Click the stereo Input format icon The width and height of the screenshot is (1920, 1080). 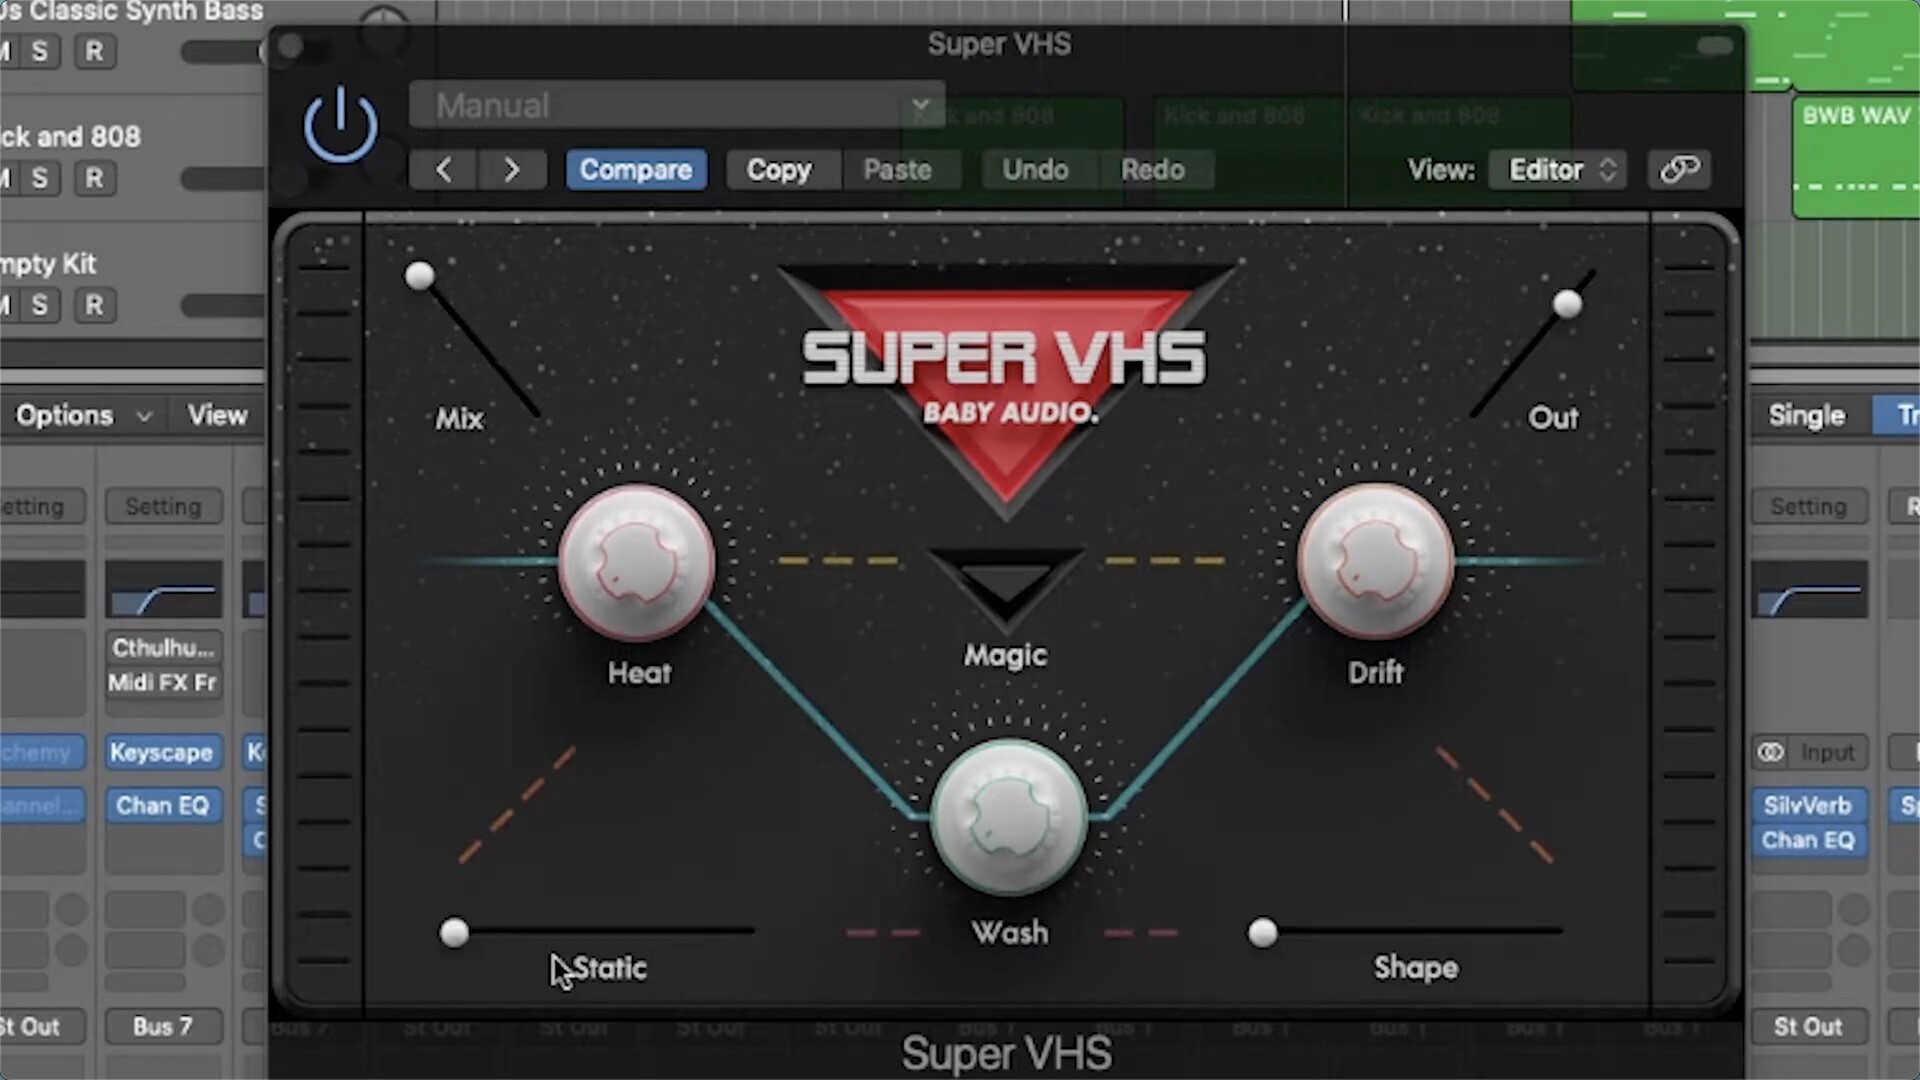tap(1771, 753)
